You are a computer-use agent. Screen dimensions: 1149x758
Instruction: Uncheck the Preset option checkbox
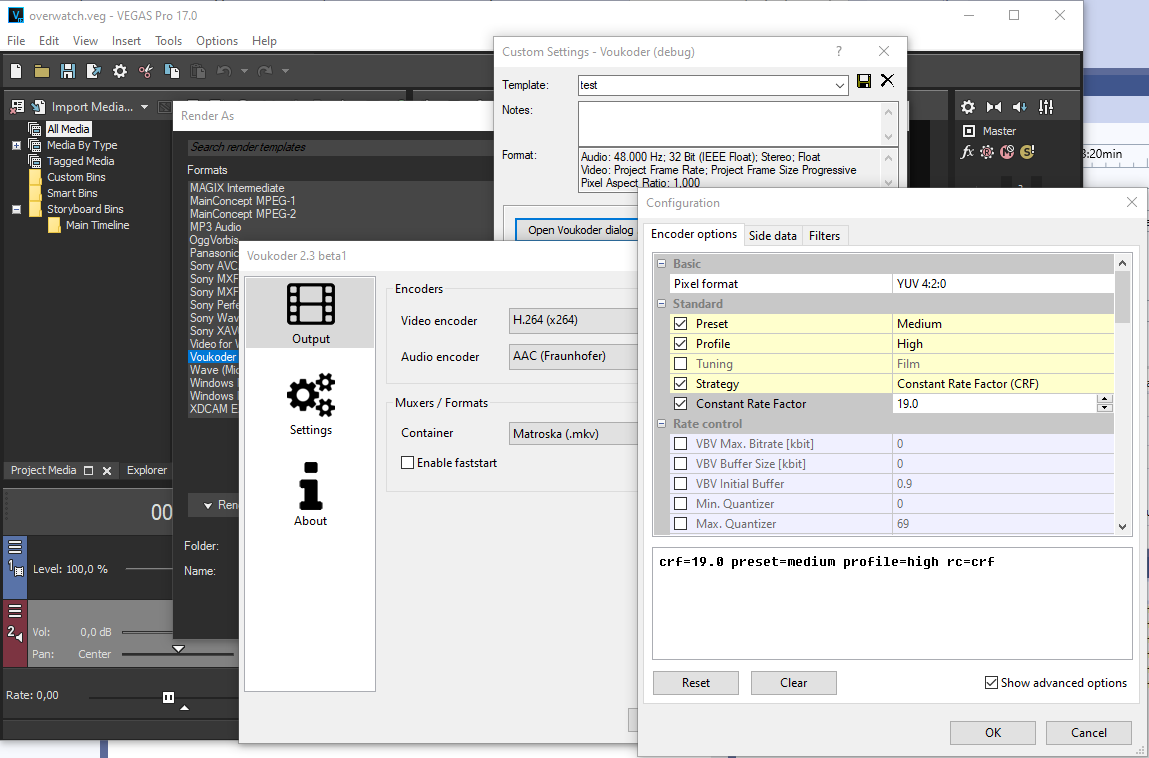[681, 324]
